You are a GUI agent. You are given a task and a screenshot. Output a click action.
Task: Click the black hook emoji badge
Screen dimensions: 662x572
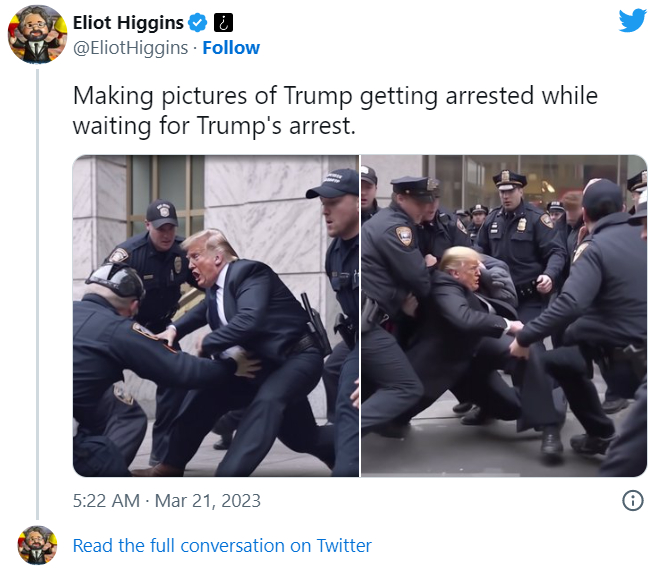223,22
